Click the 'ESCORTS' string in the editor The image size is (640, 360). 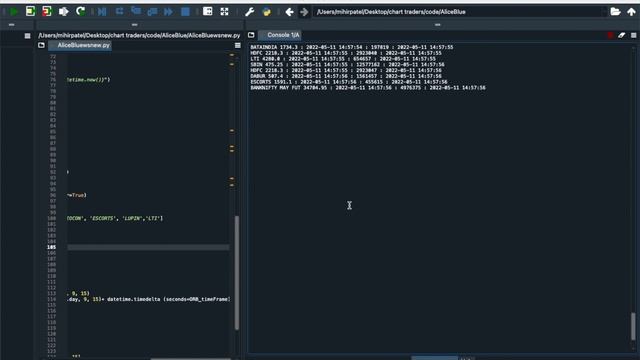[102, 218]
